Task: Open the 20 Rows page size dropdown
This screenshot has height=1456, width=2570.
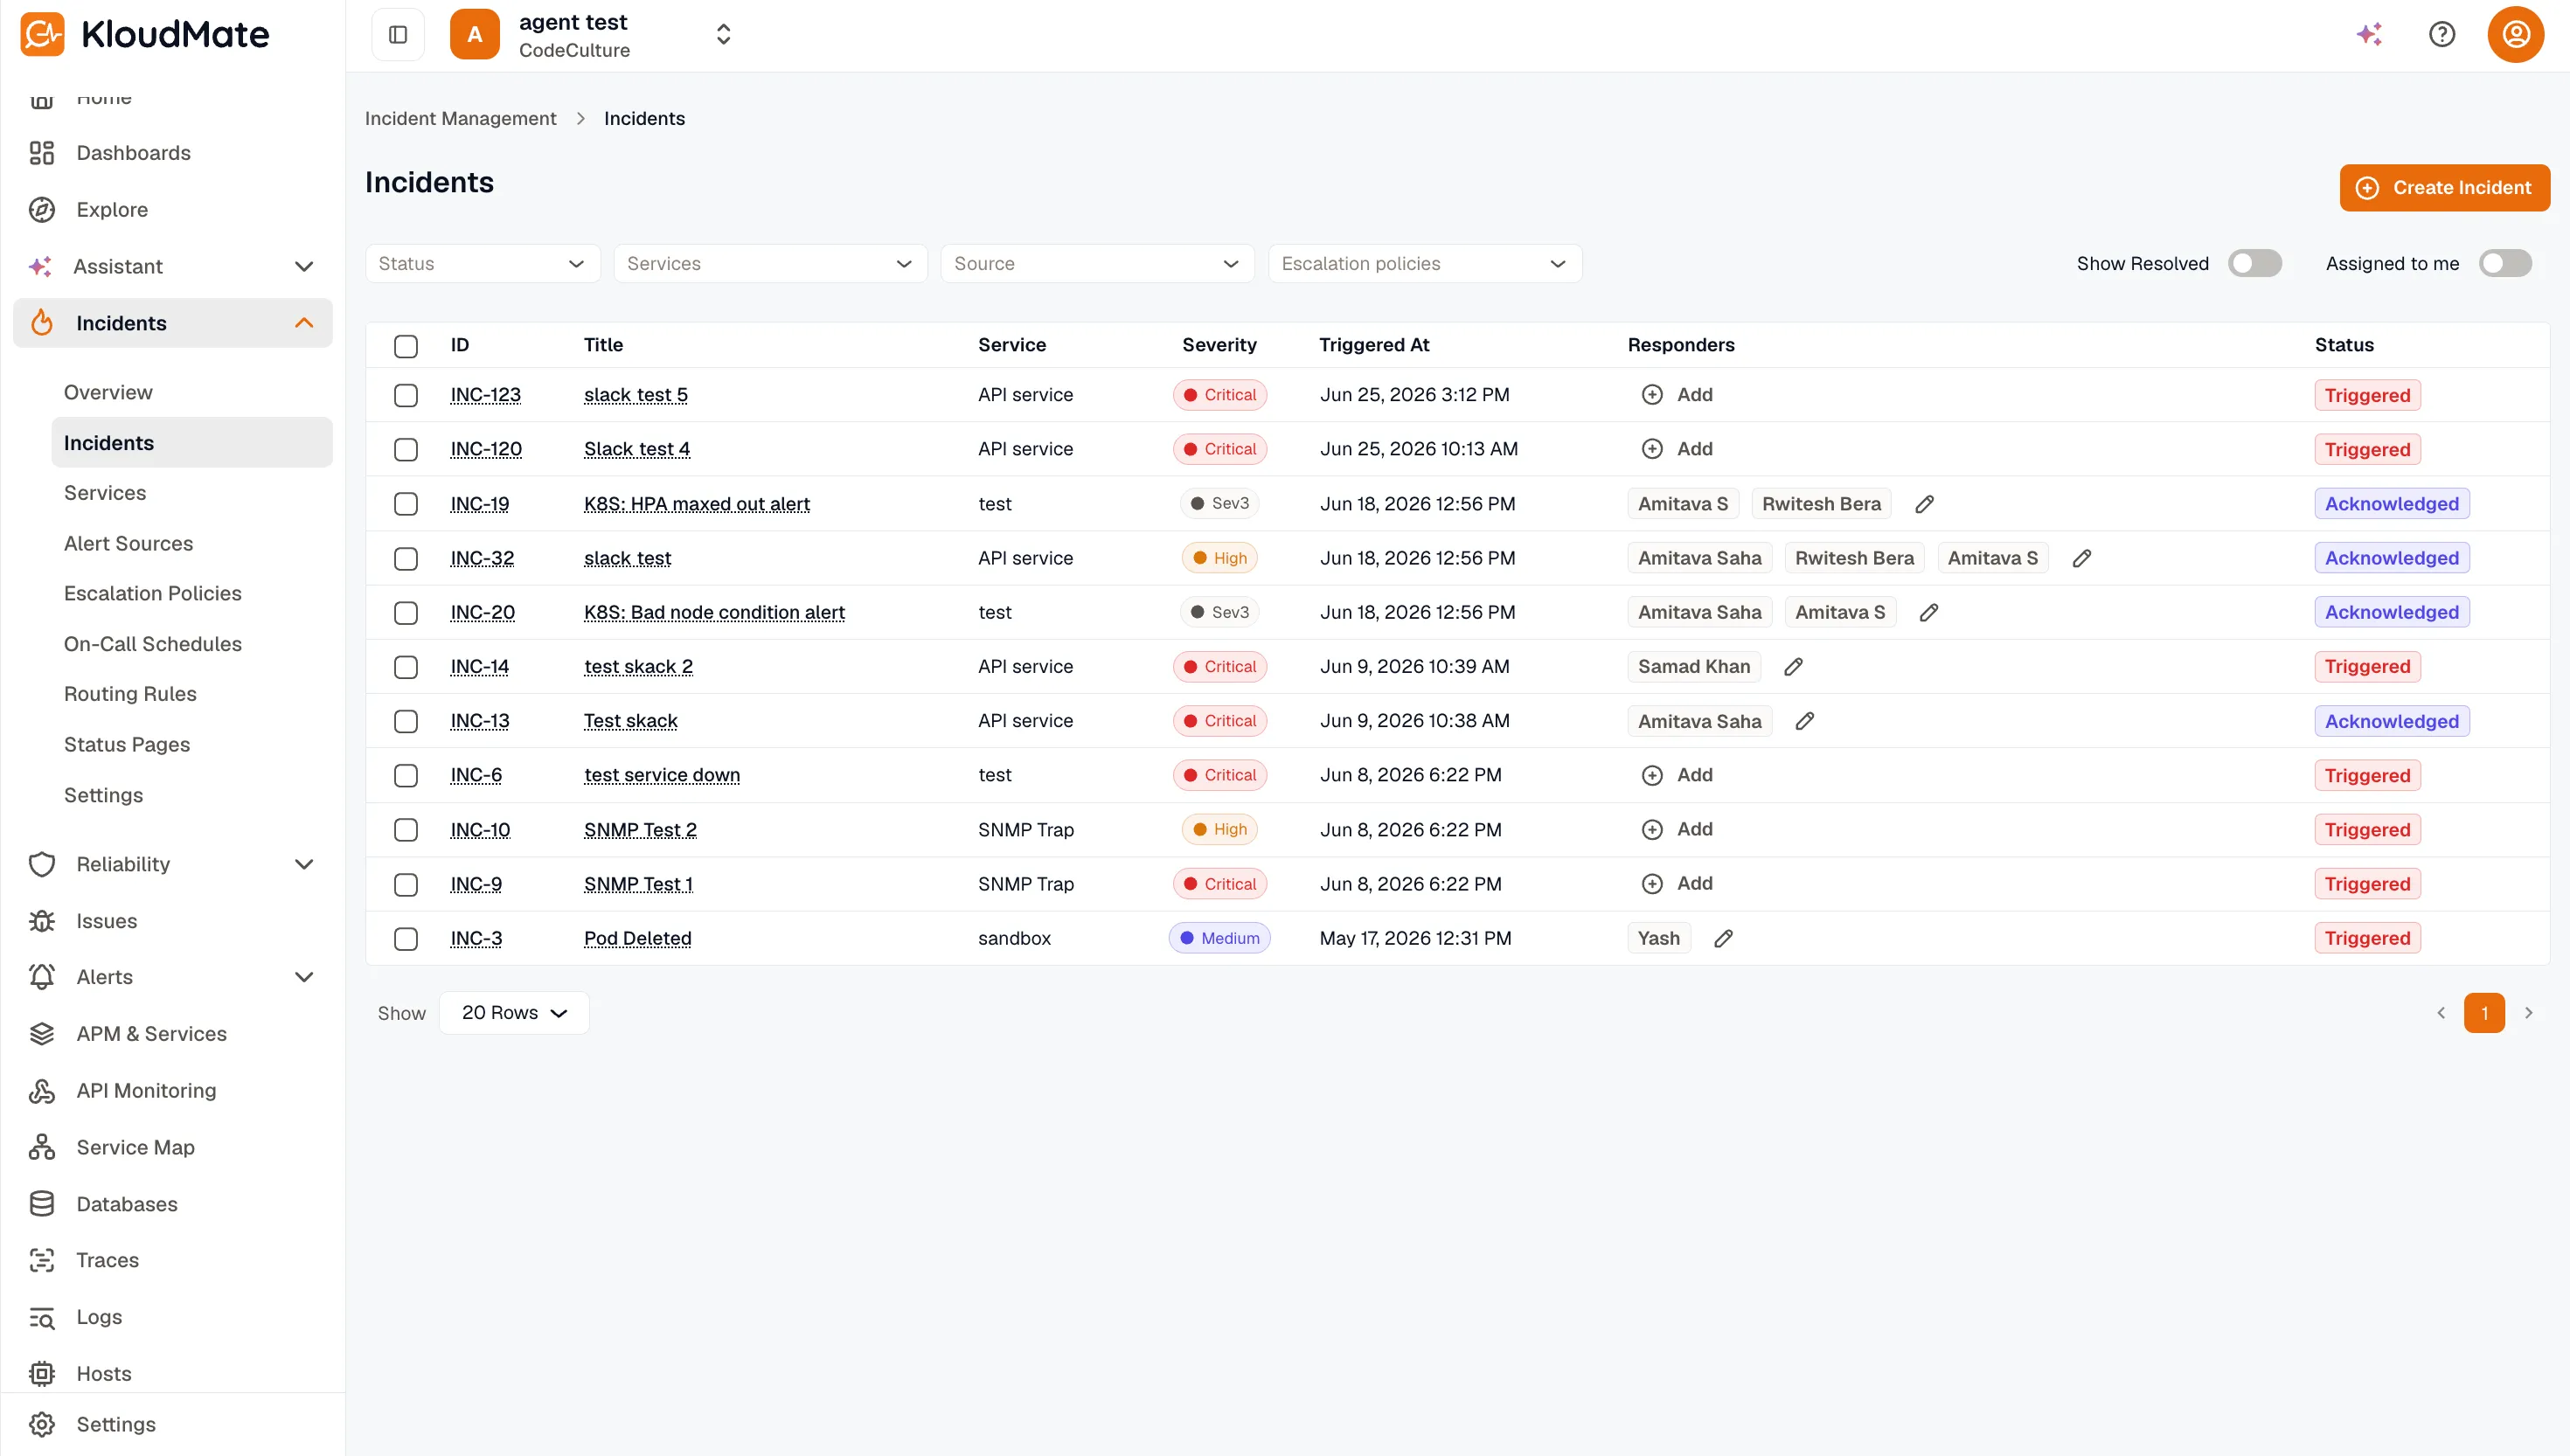Action: coord(514,1013)
